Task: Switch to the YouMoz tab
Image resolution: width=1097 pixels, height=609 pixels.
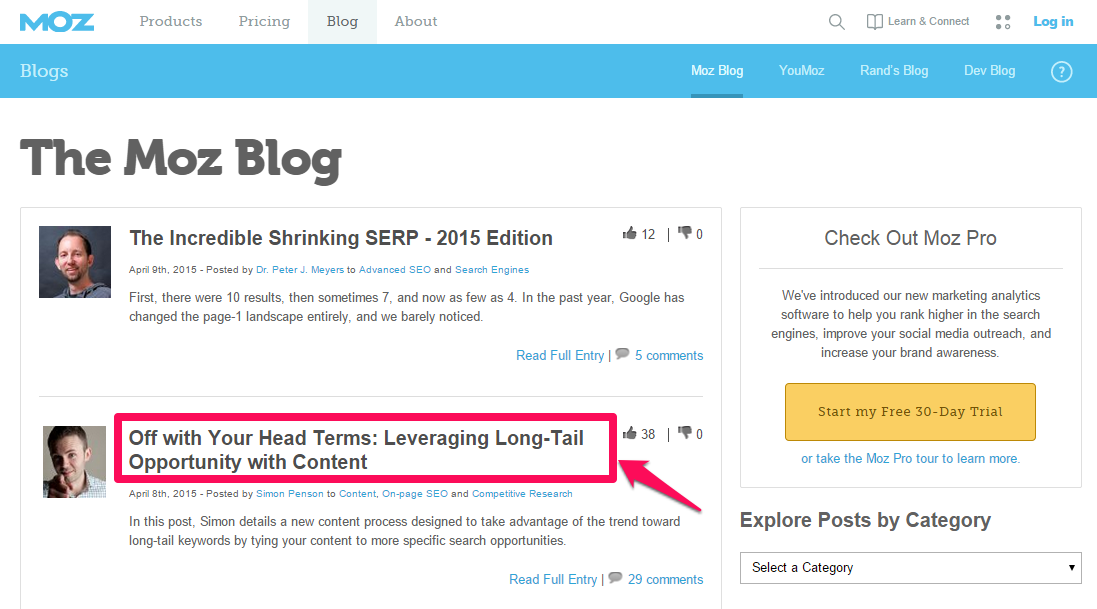Action: (801, 71)
